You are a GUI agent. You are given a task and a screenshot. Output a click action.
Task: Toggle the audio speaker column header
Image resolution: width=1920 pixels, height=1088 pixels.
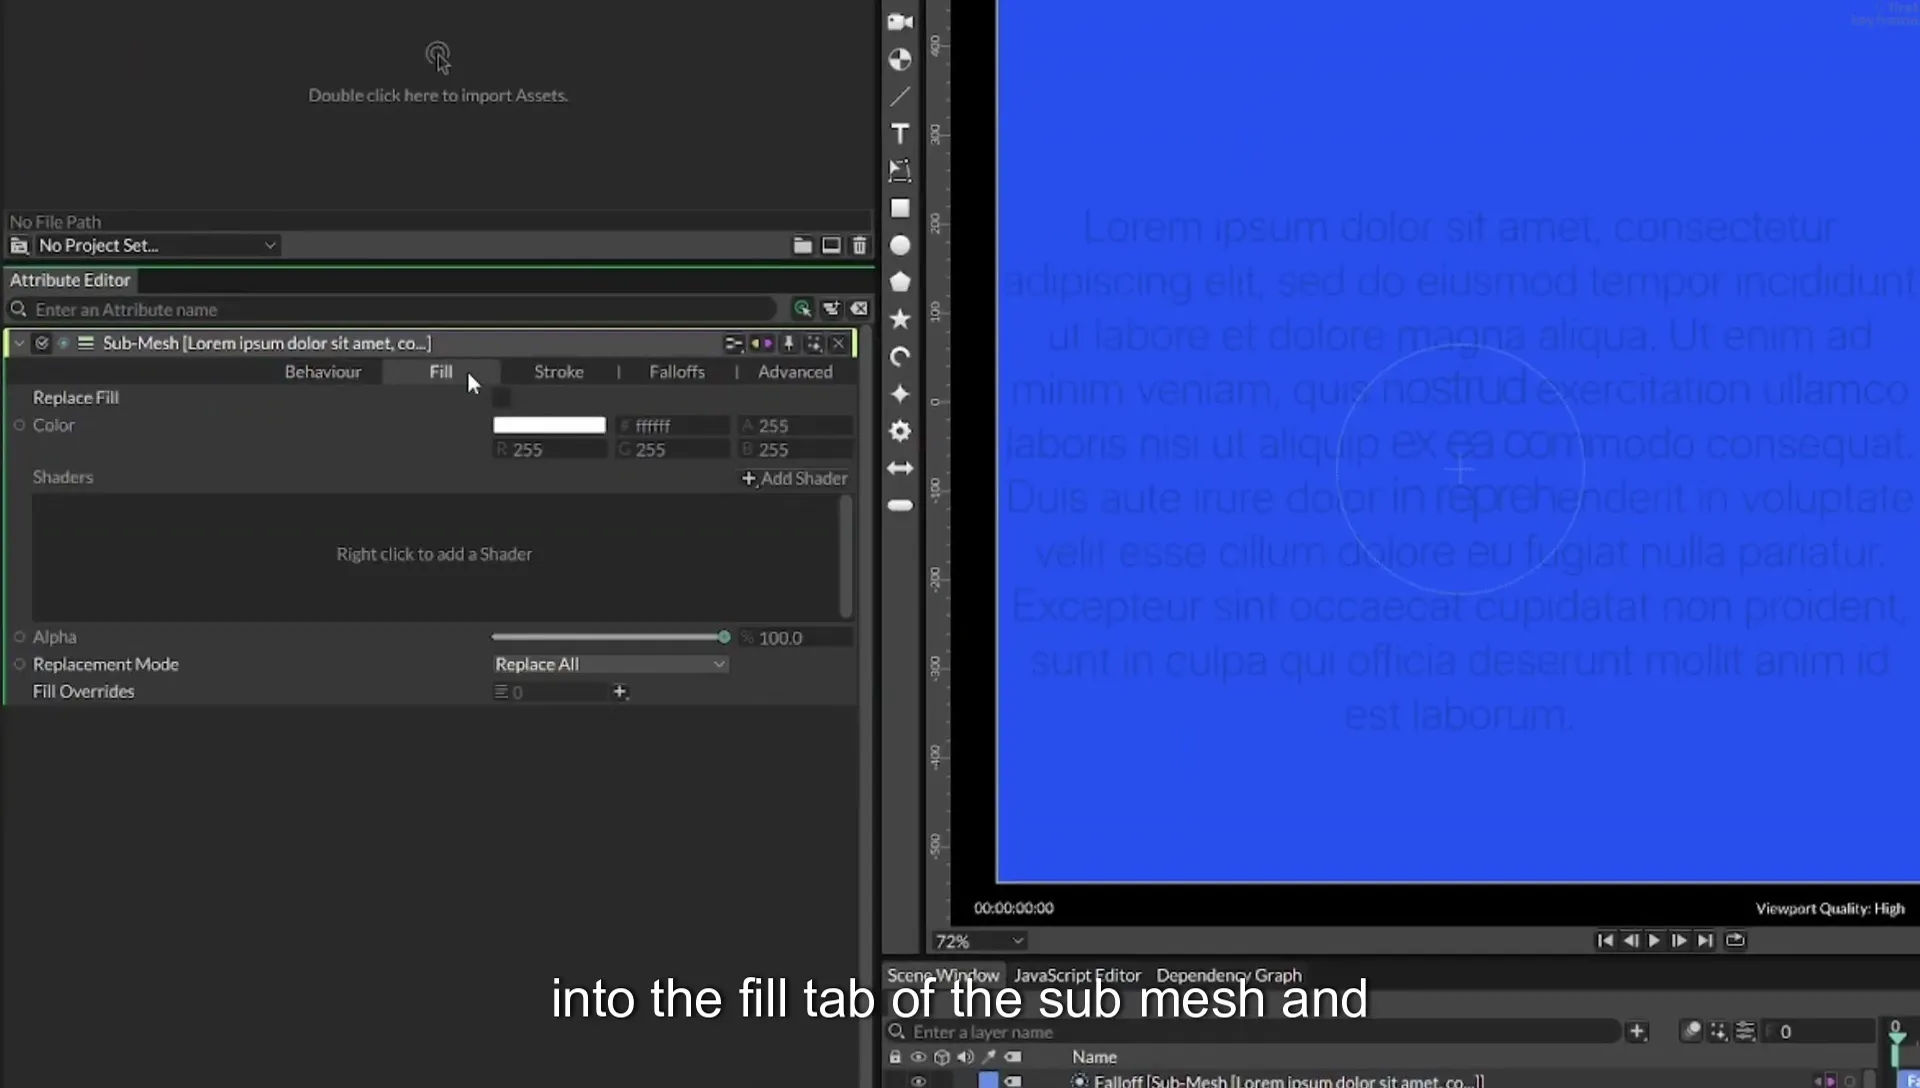pos(965,1057)
